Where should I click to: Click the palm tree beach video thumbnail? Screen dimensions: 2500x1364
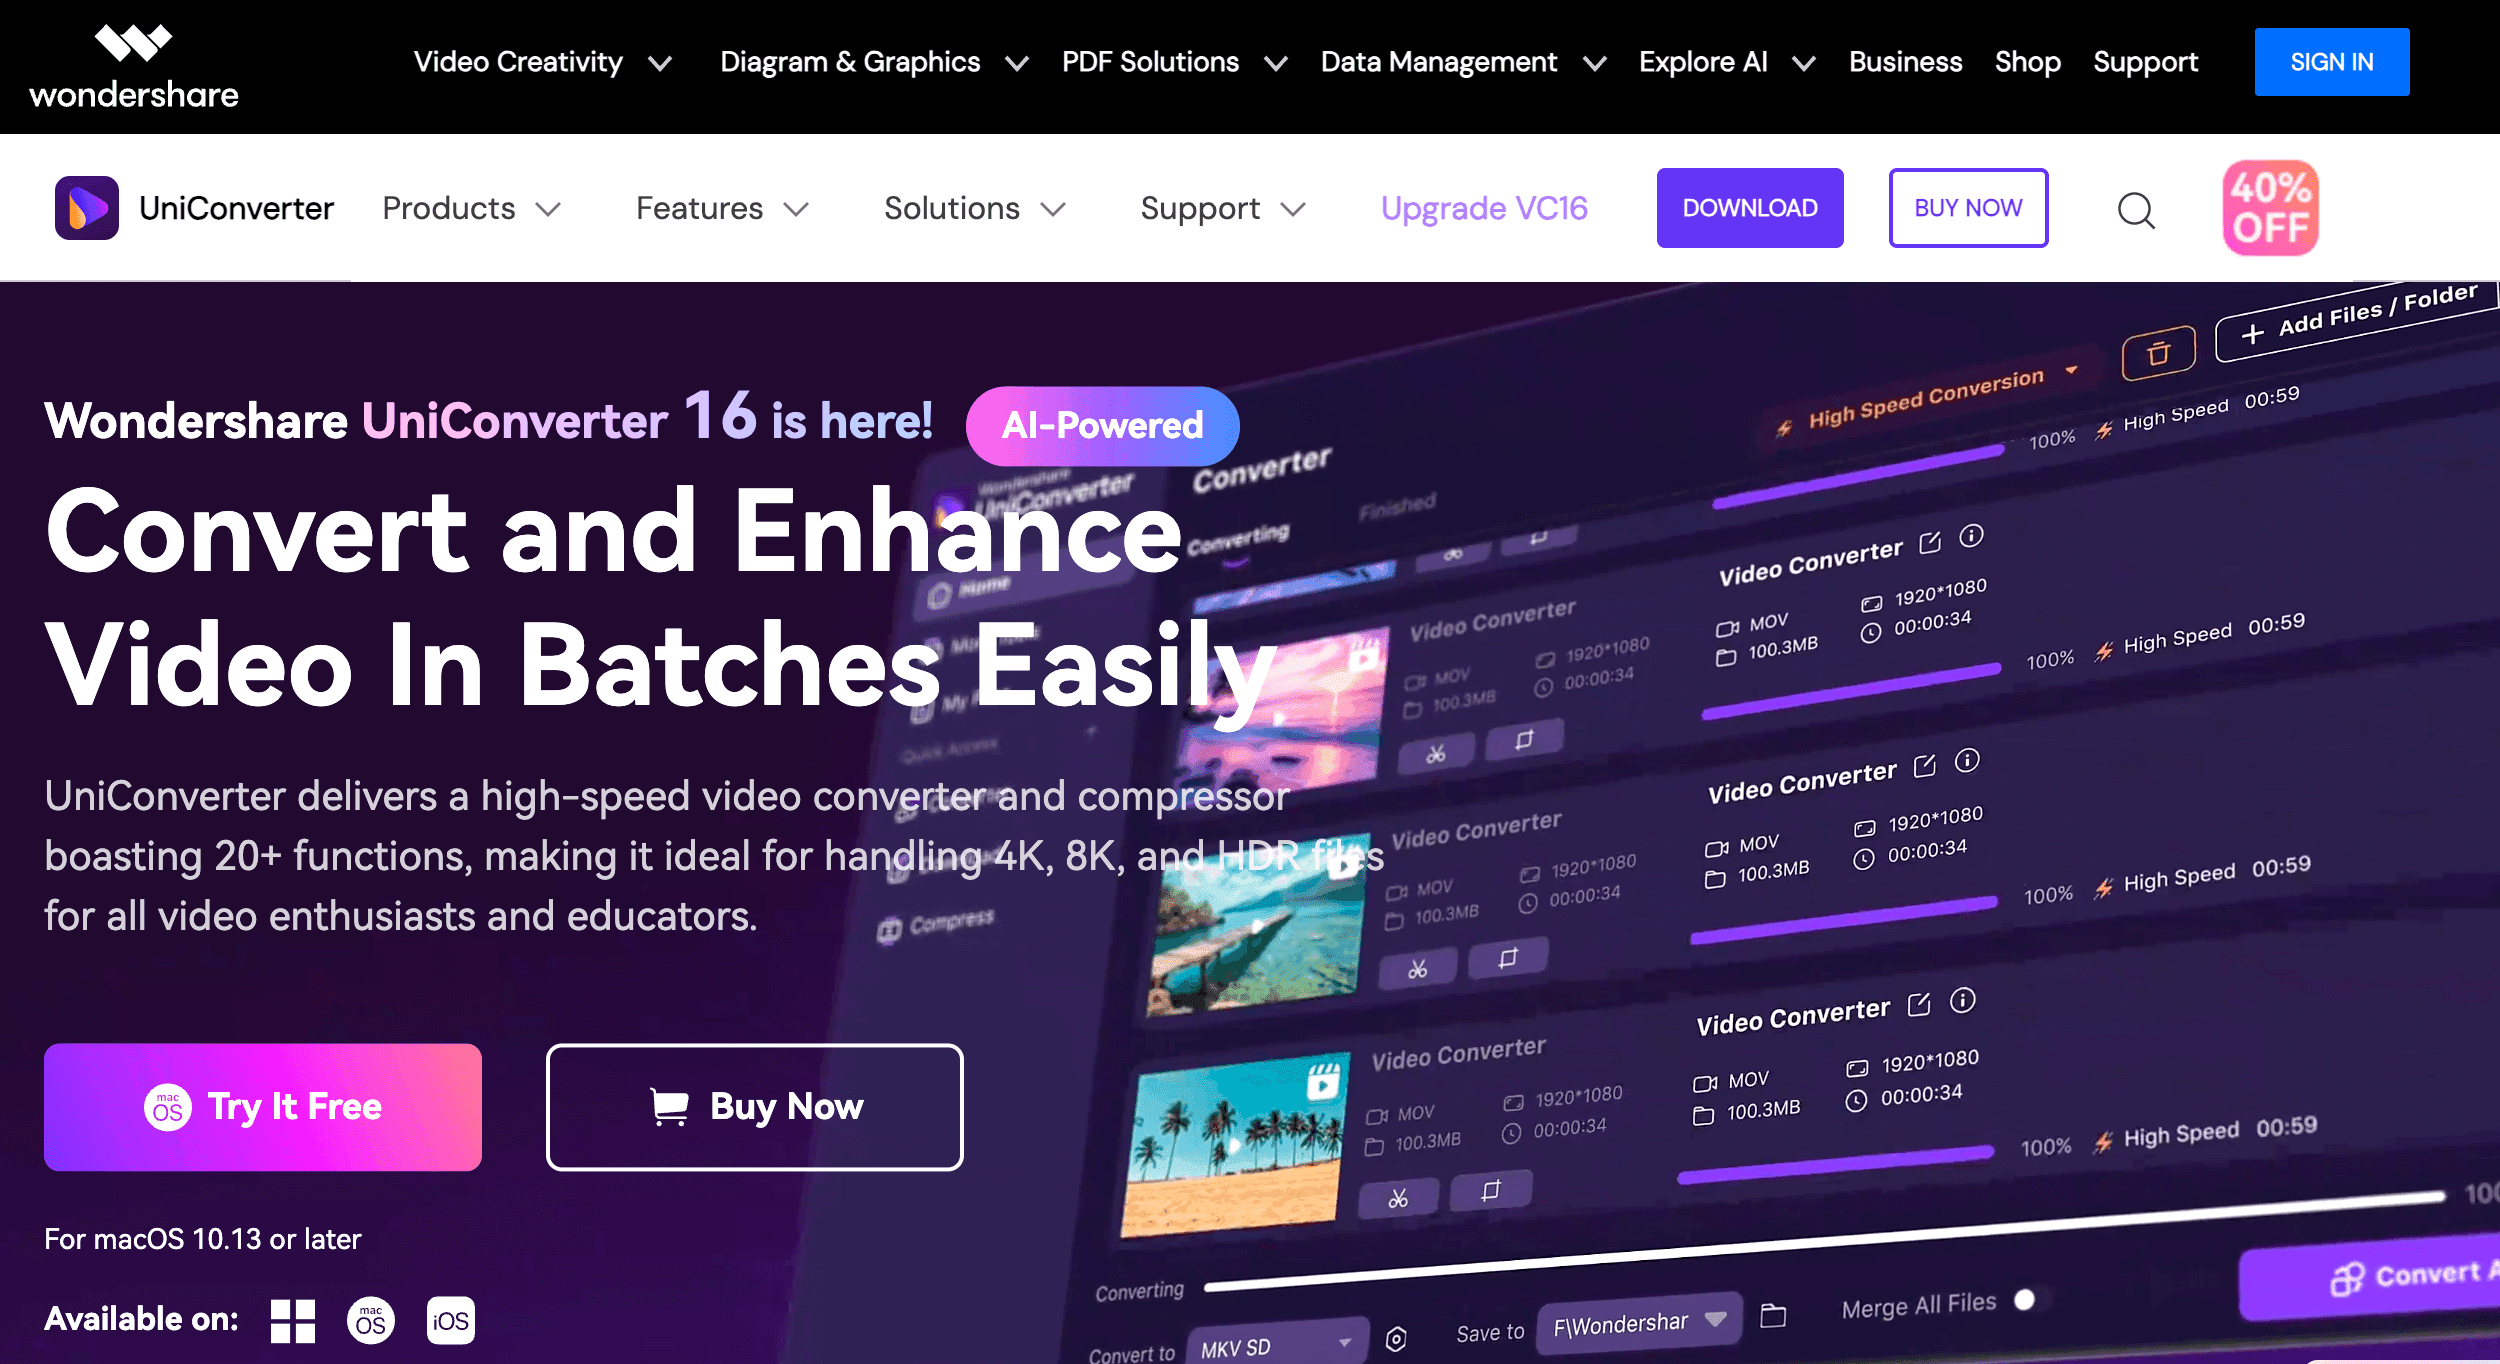(x=1236, y=1146)
